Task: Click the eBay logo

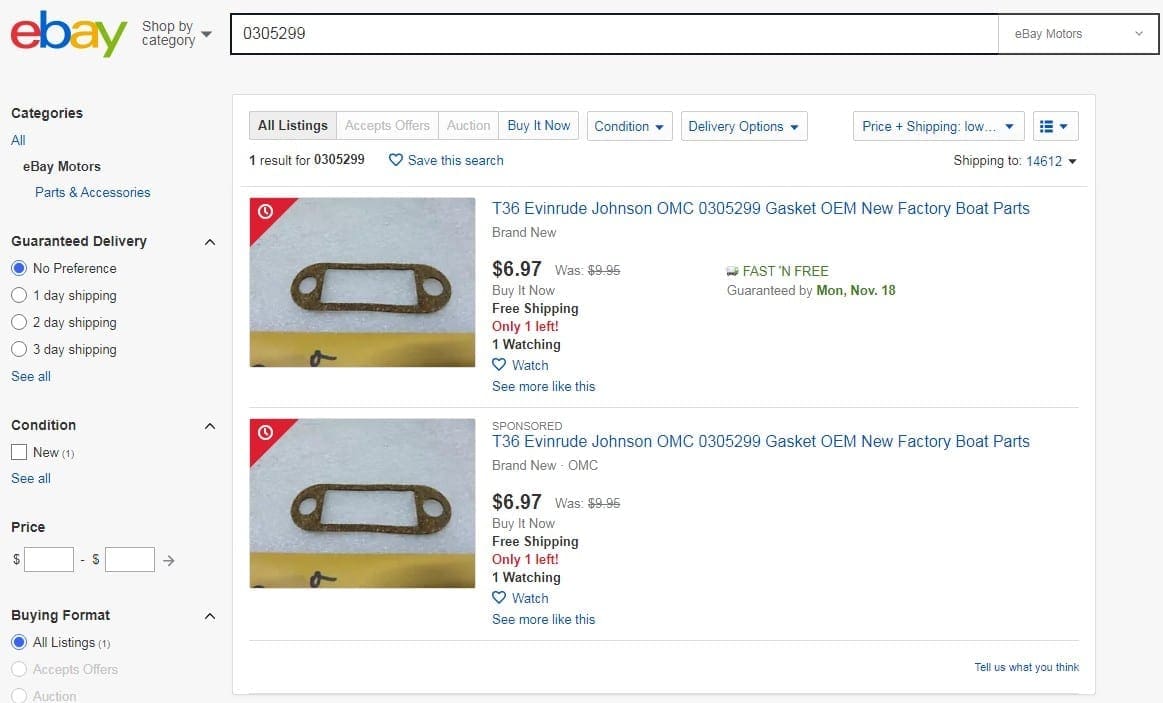Action: tap(68, 34)
